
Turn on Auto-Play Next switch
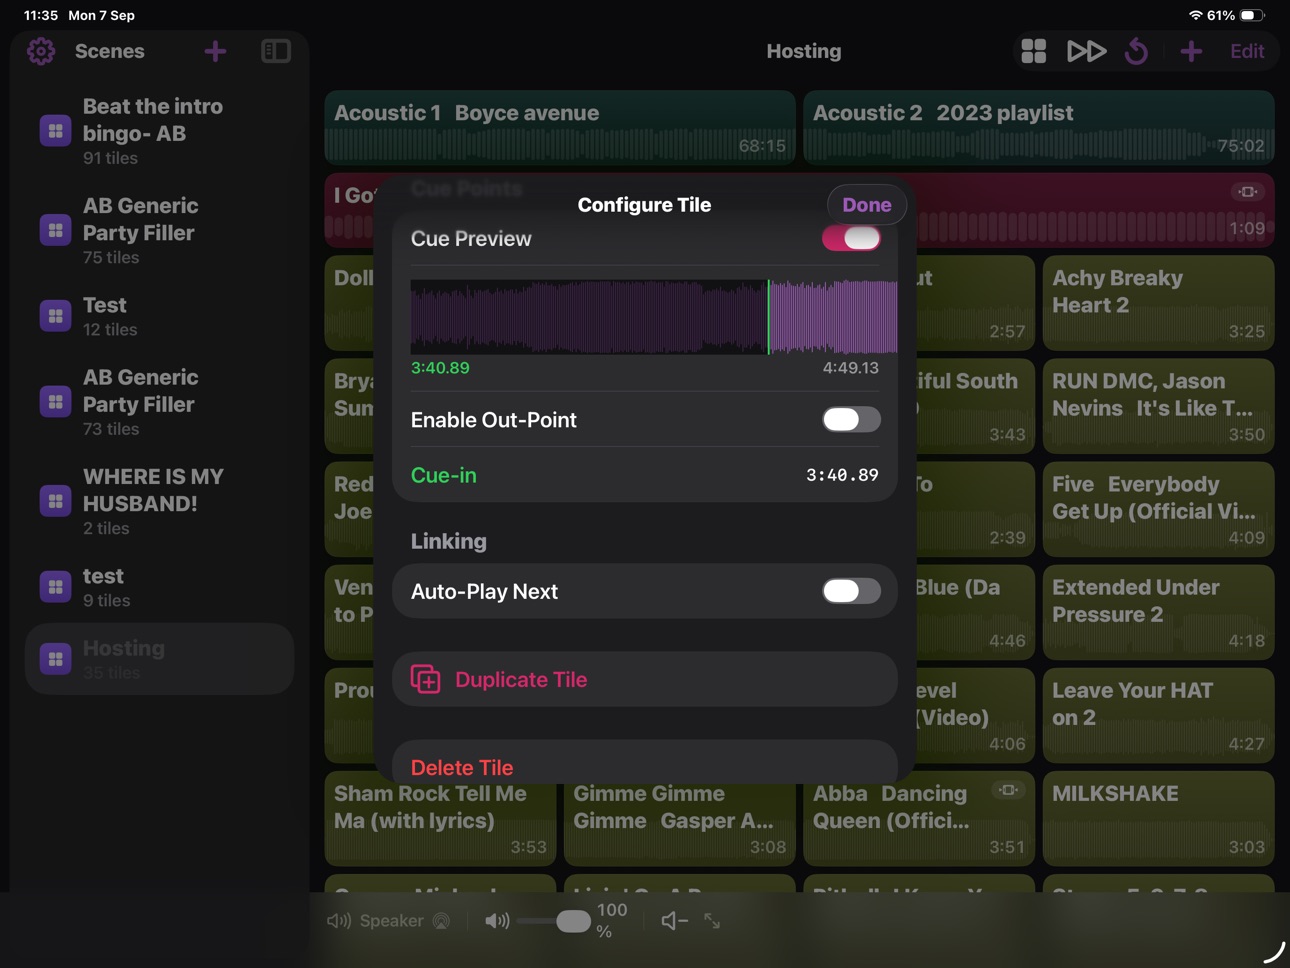pyautogui.click(x=851, y=591)
